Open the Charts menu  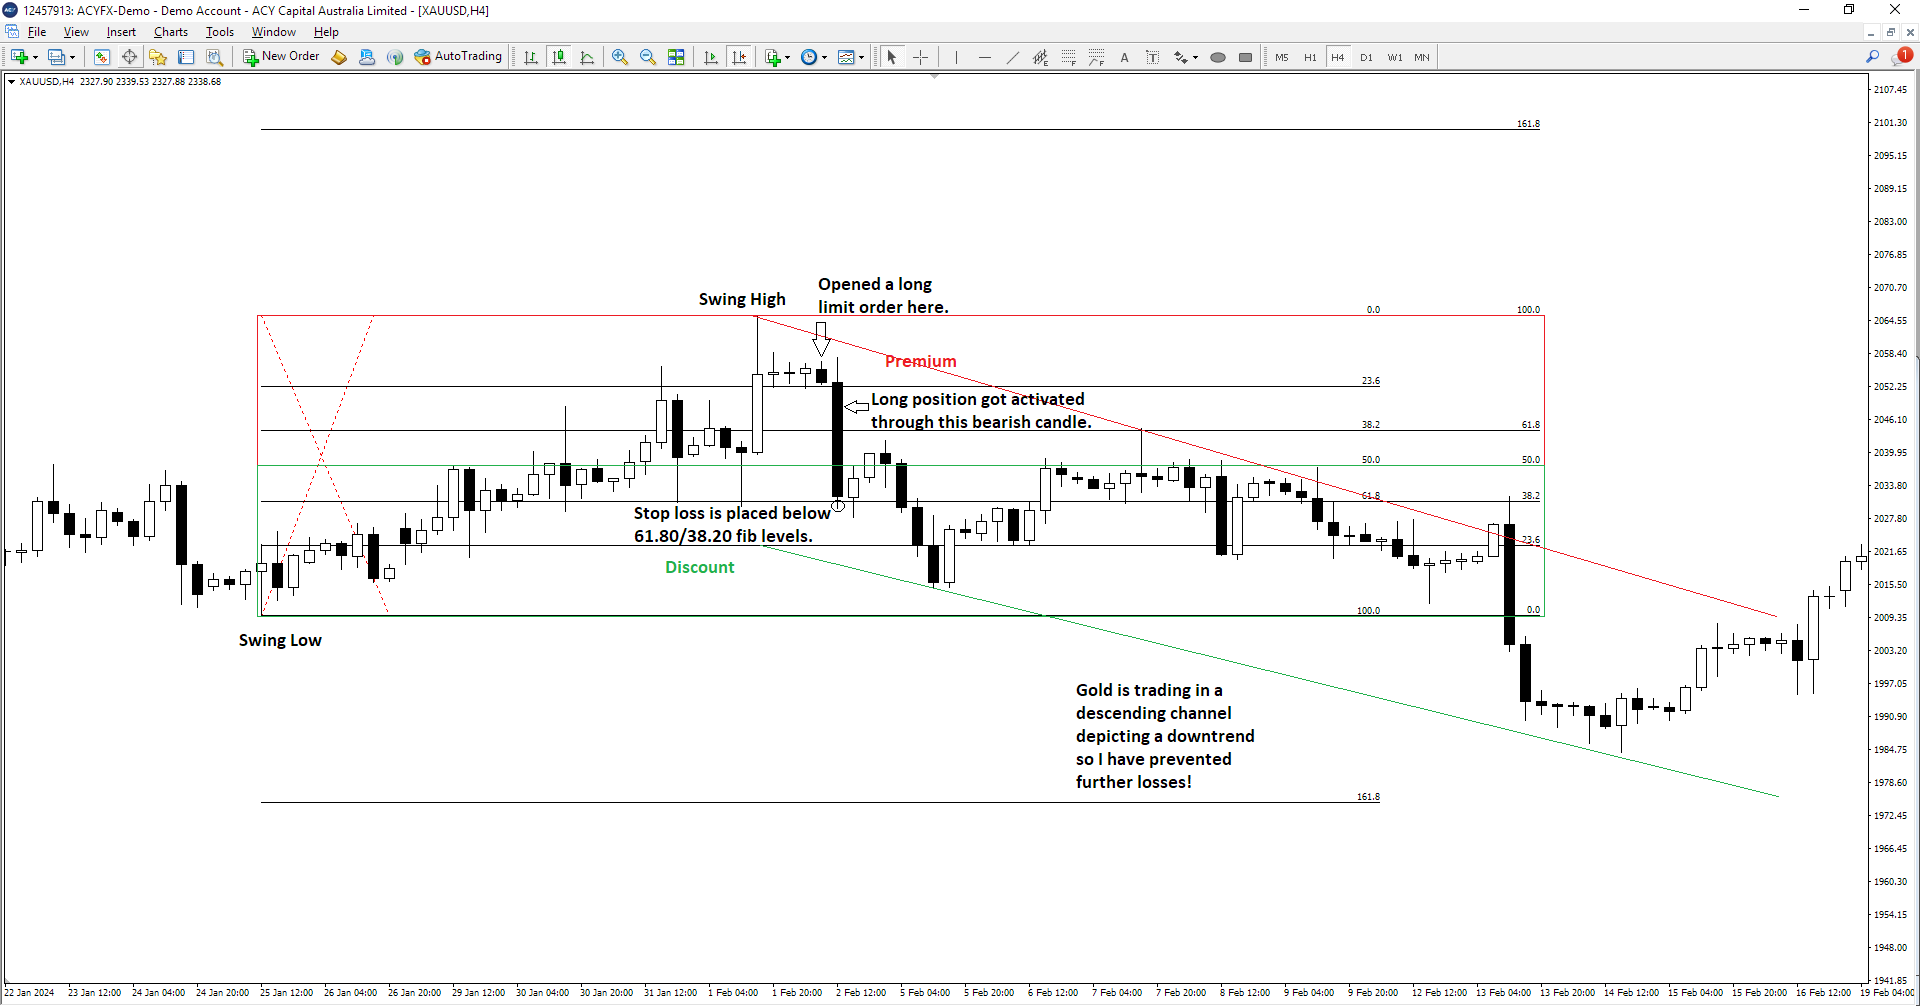[x=170, y=32]
